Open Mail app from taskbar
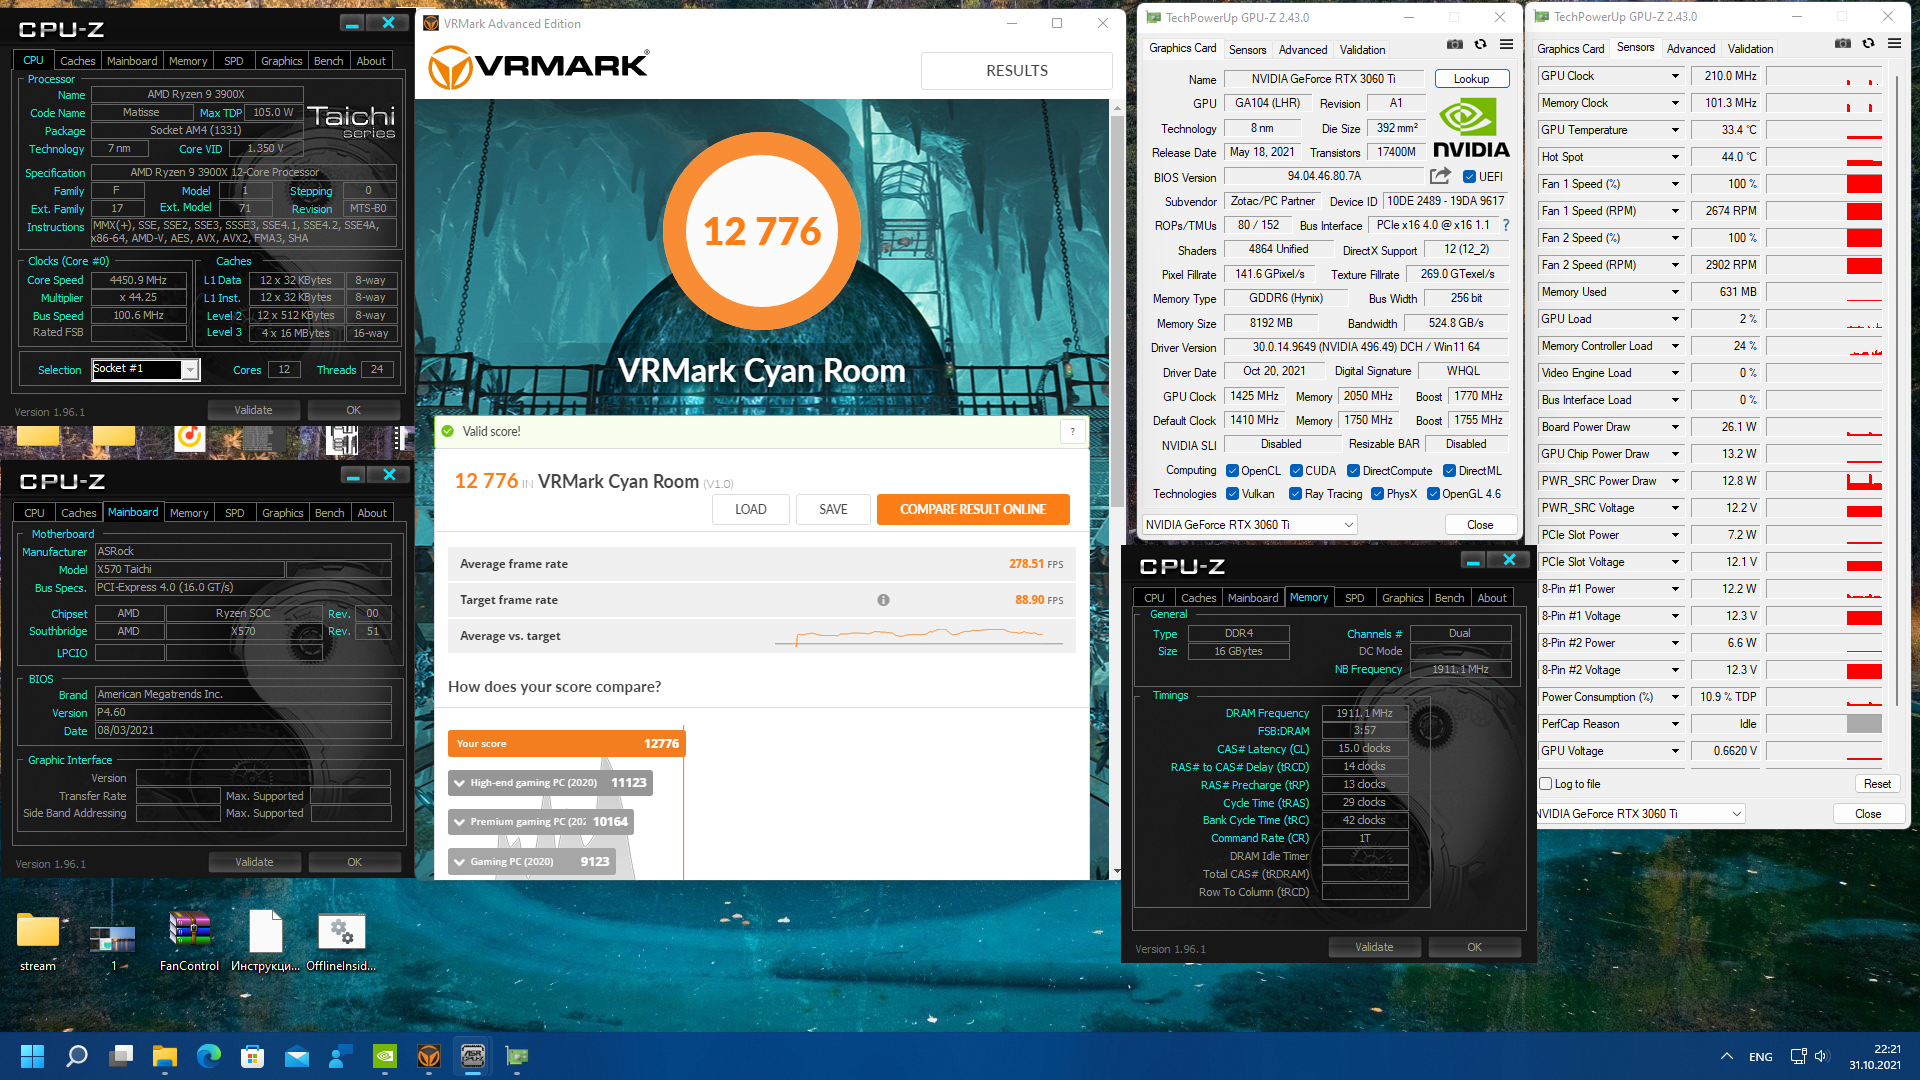This screenshot has height=1080, width=1920. (x=297, y=1056)
